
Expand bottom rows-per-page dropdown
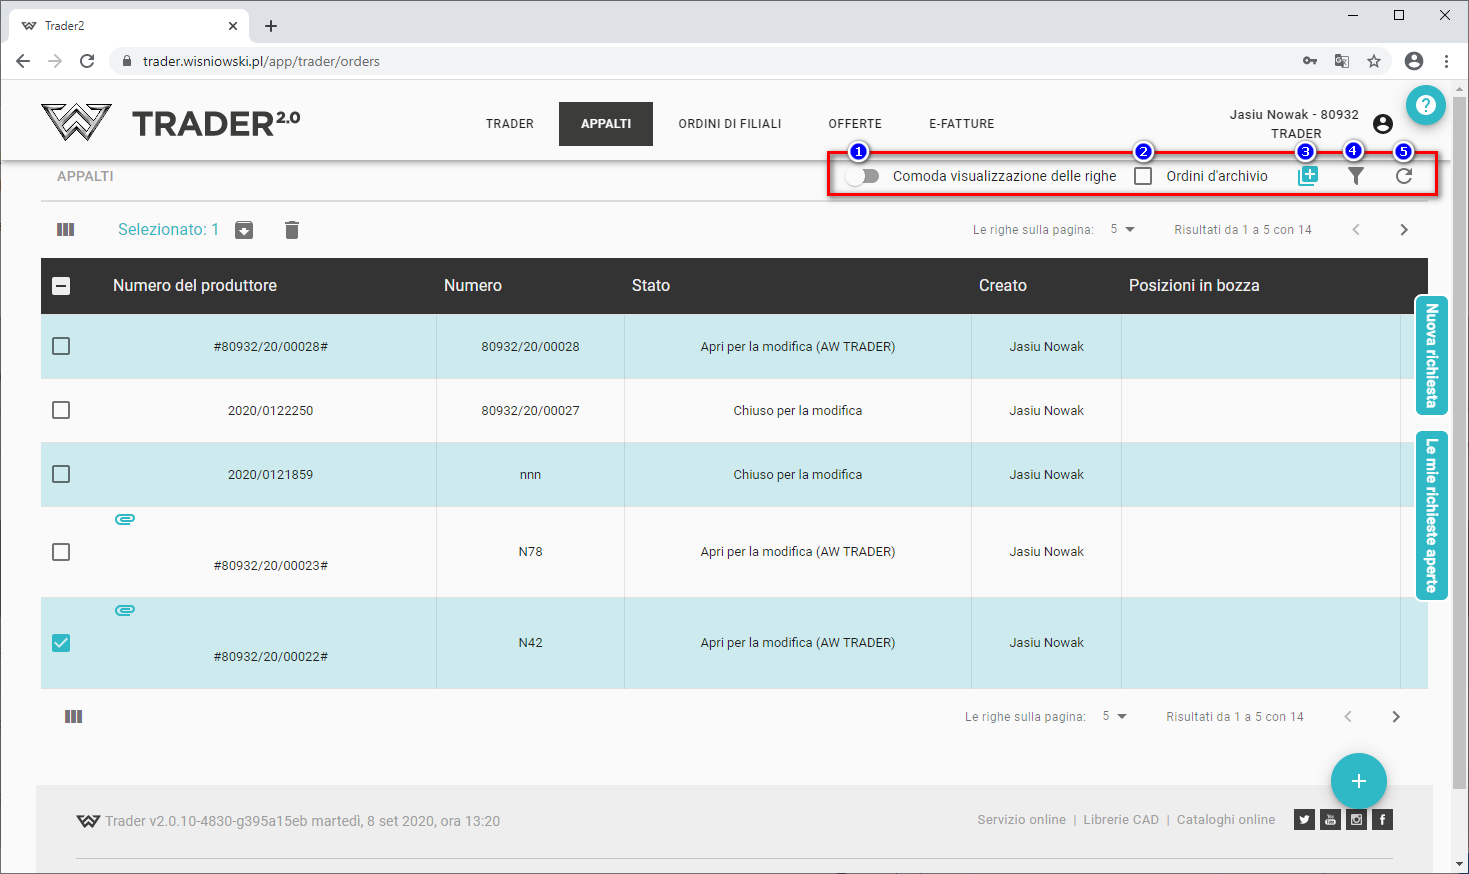click(x=1114, y=717)
